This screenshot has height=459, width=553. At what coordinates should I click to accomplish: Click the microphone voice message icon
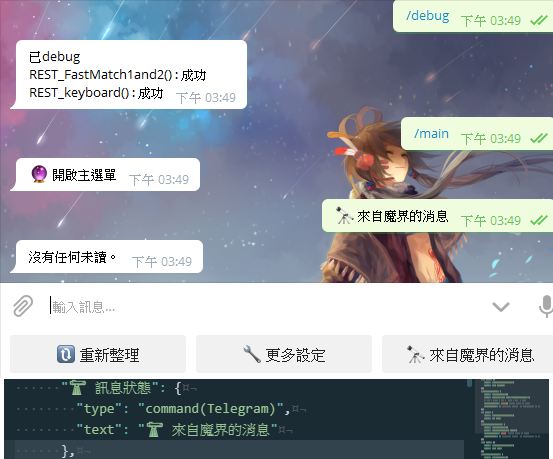546,306
